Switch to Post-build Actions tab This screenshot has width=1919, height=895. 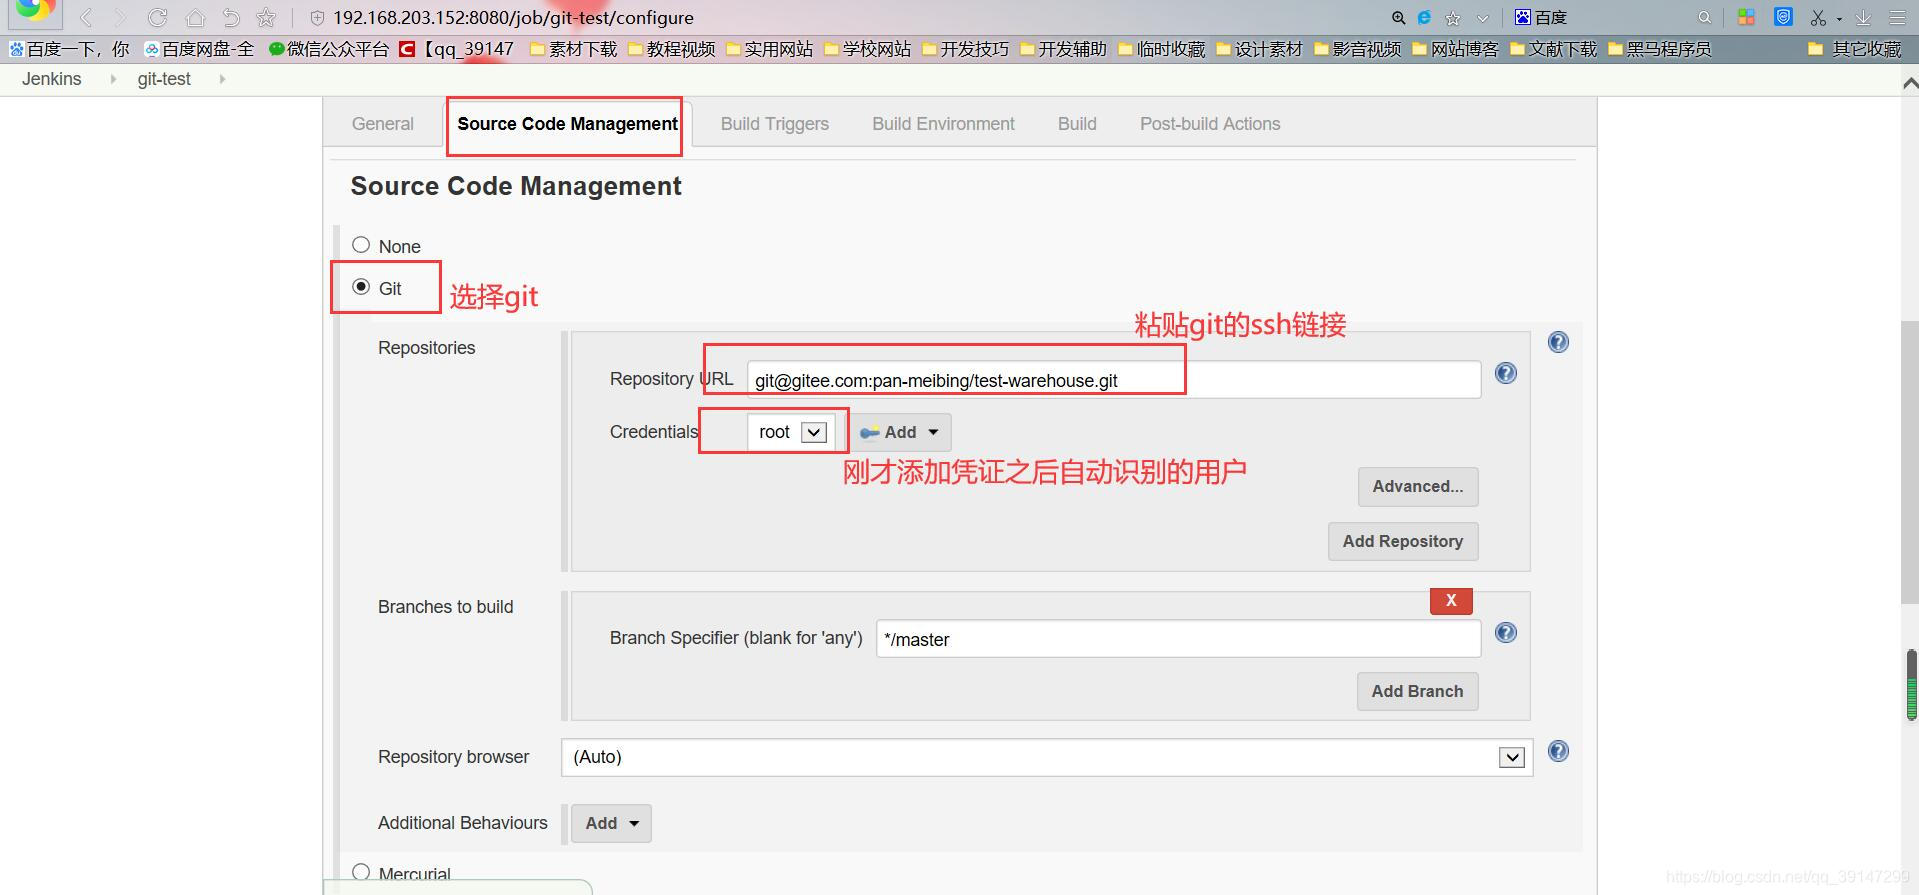click(1210, 124)
